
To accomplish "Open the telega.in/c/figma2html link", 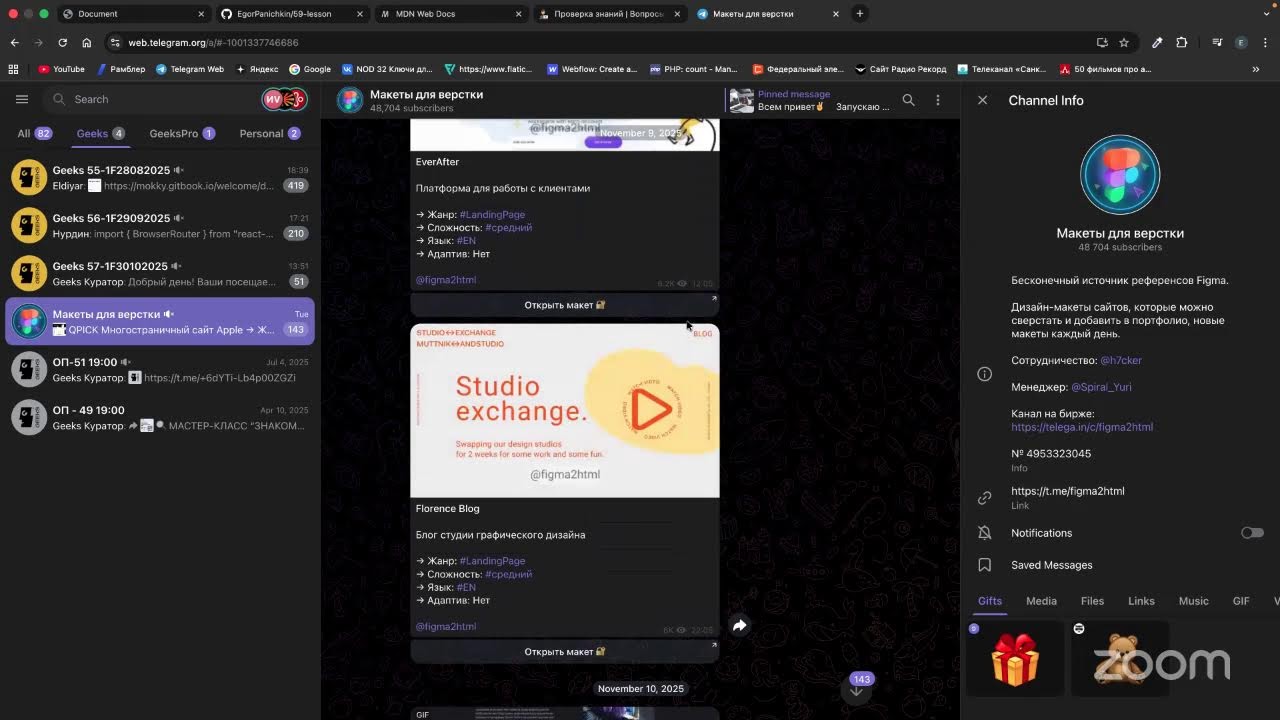I will 1082,427.
